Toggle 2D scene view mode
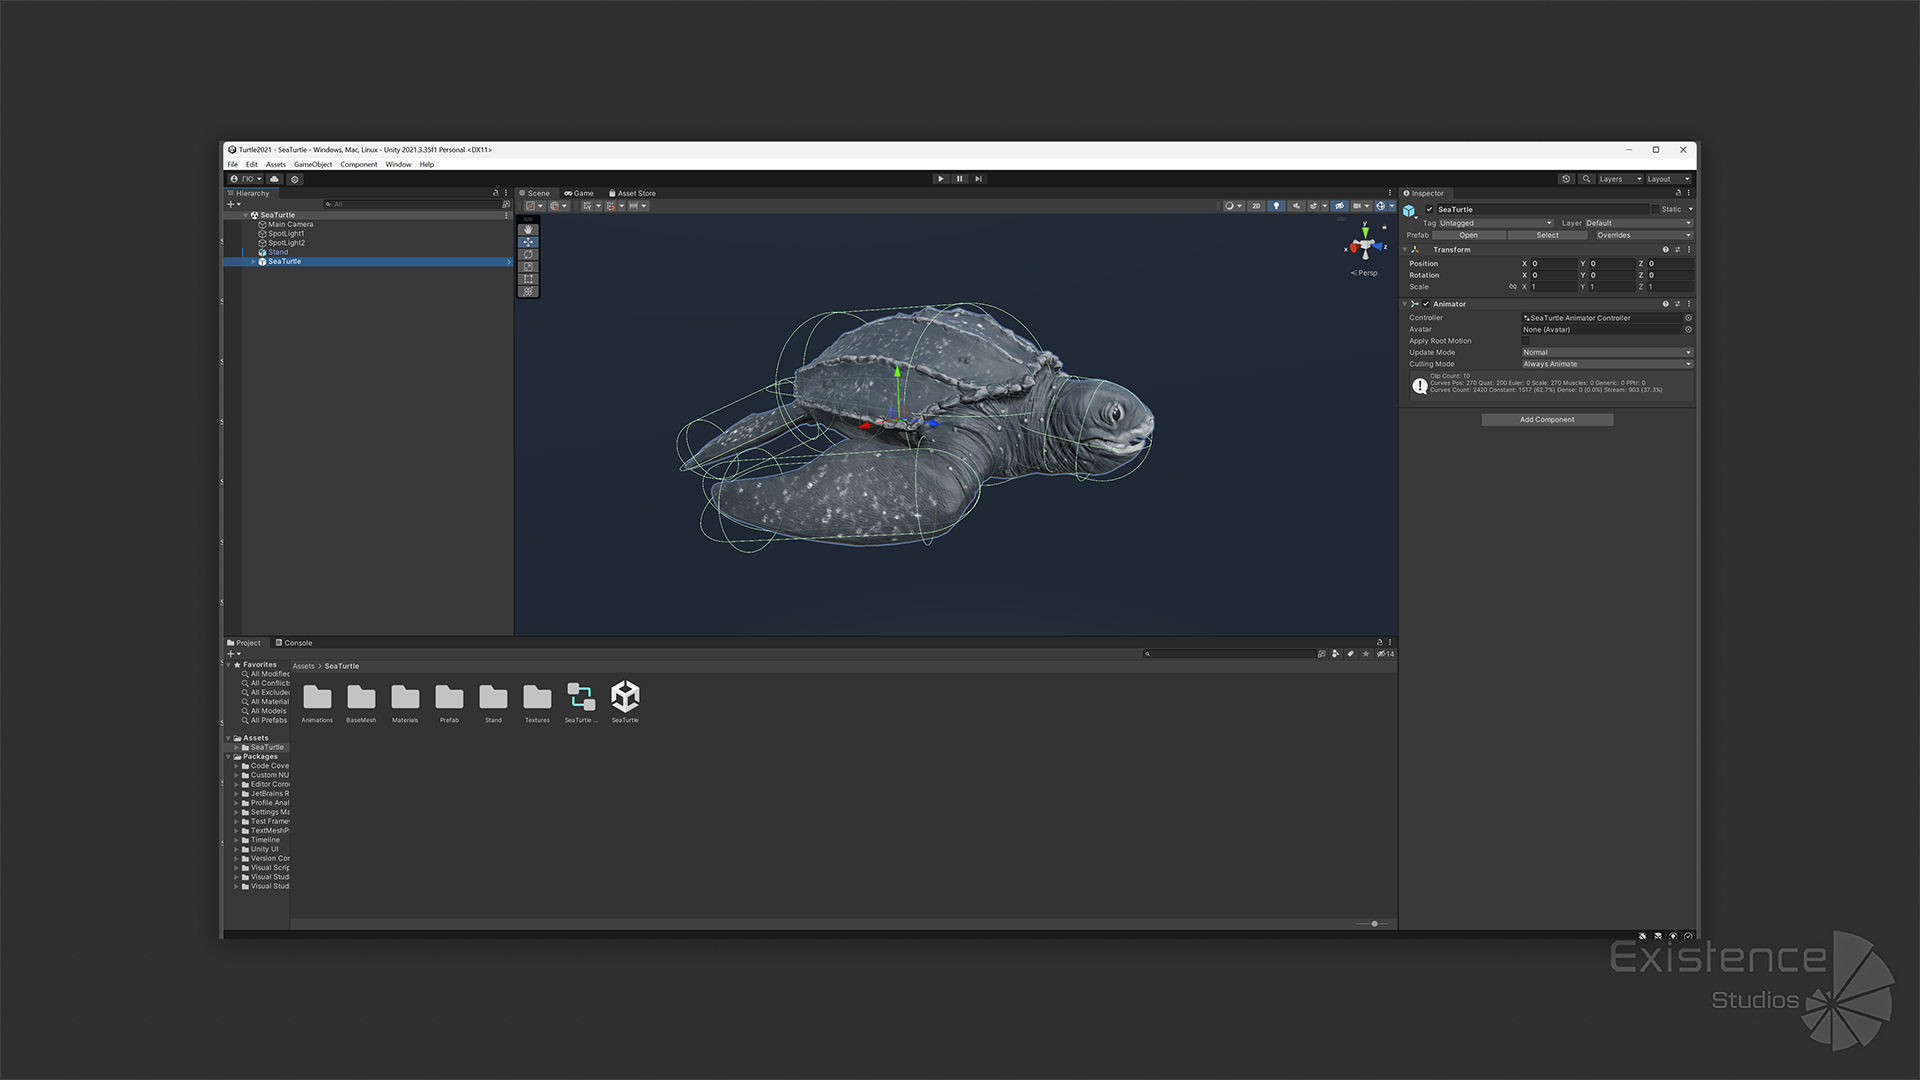 tap(1256, 206)
